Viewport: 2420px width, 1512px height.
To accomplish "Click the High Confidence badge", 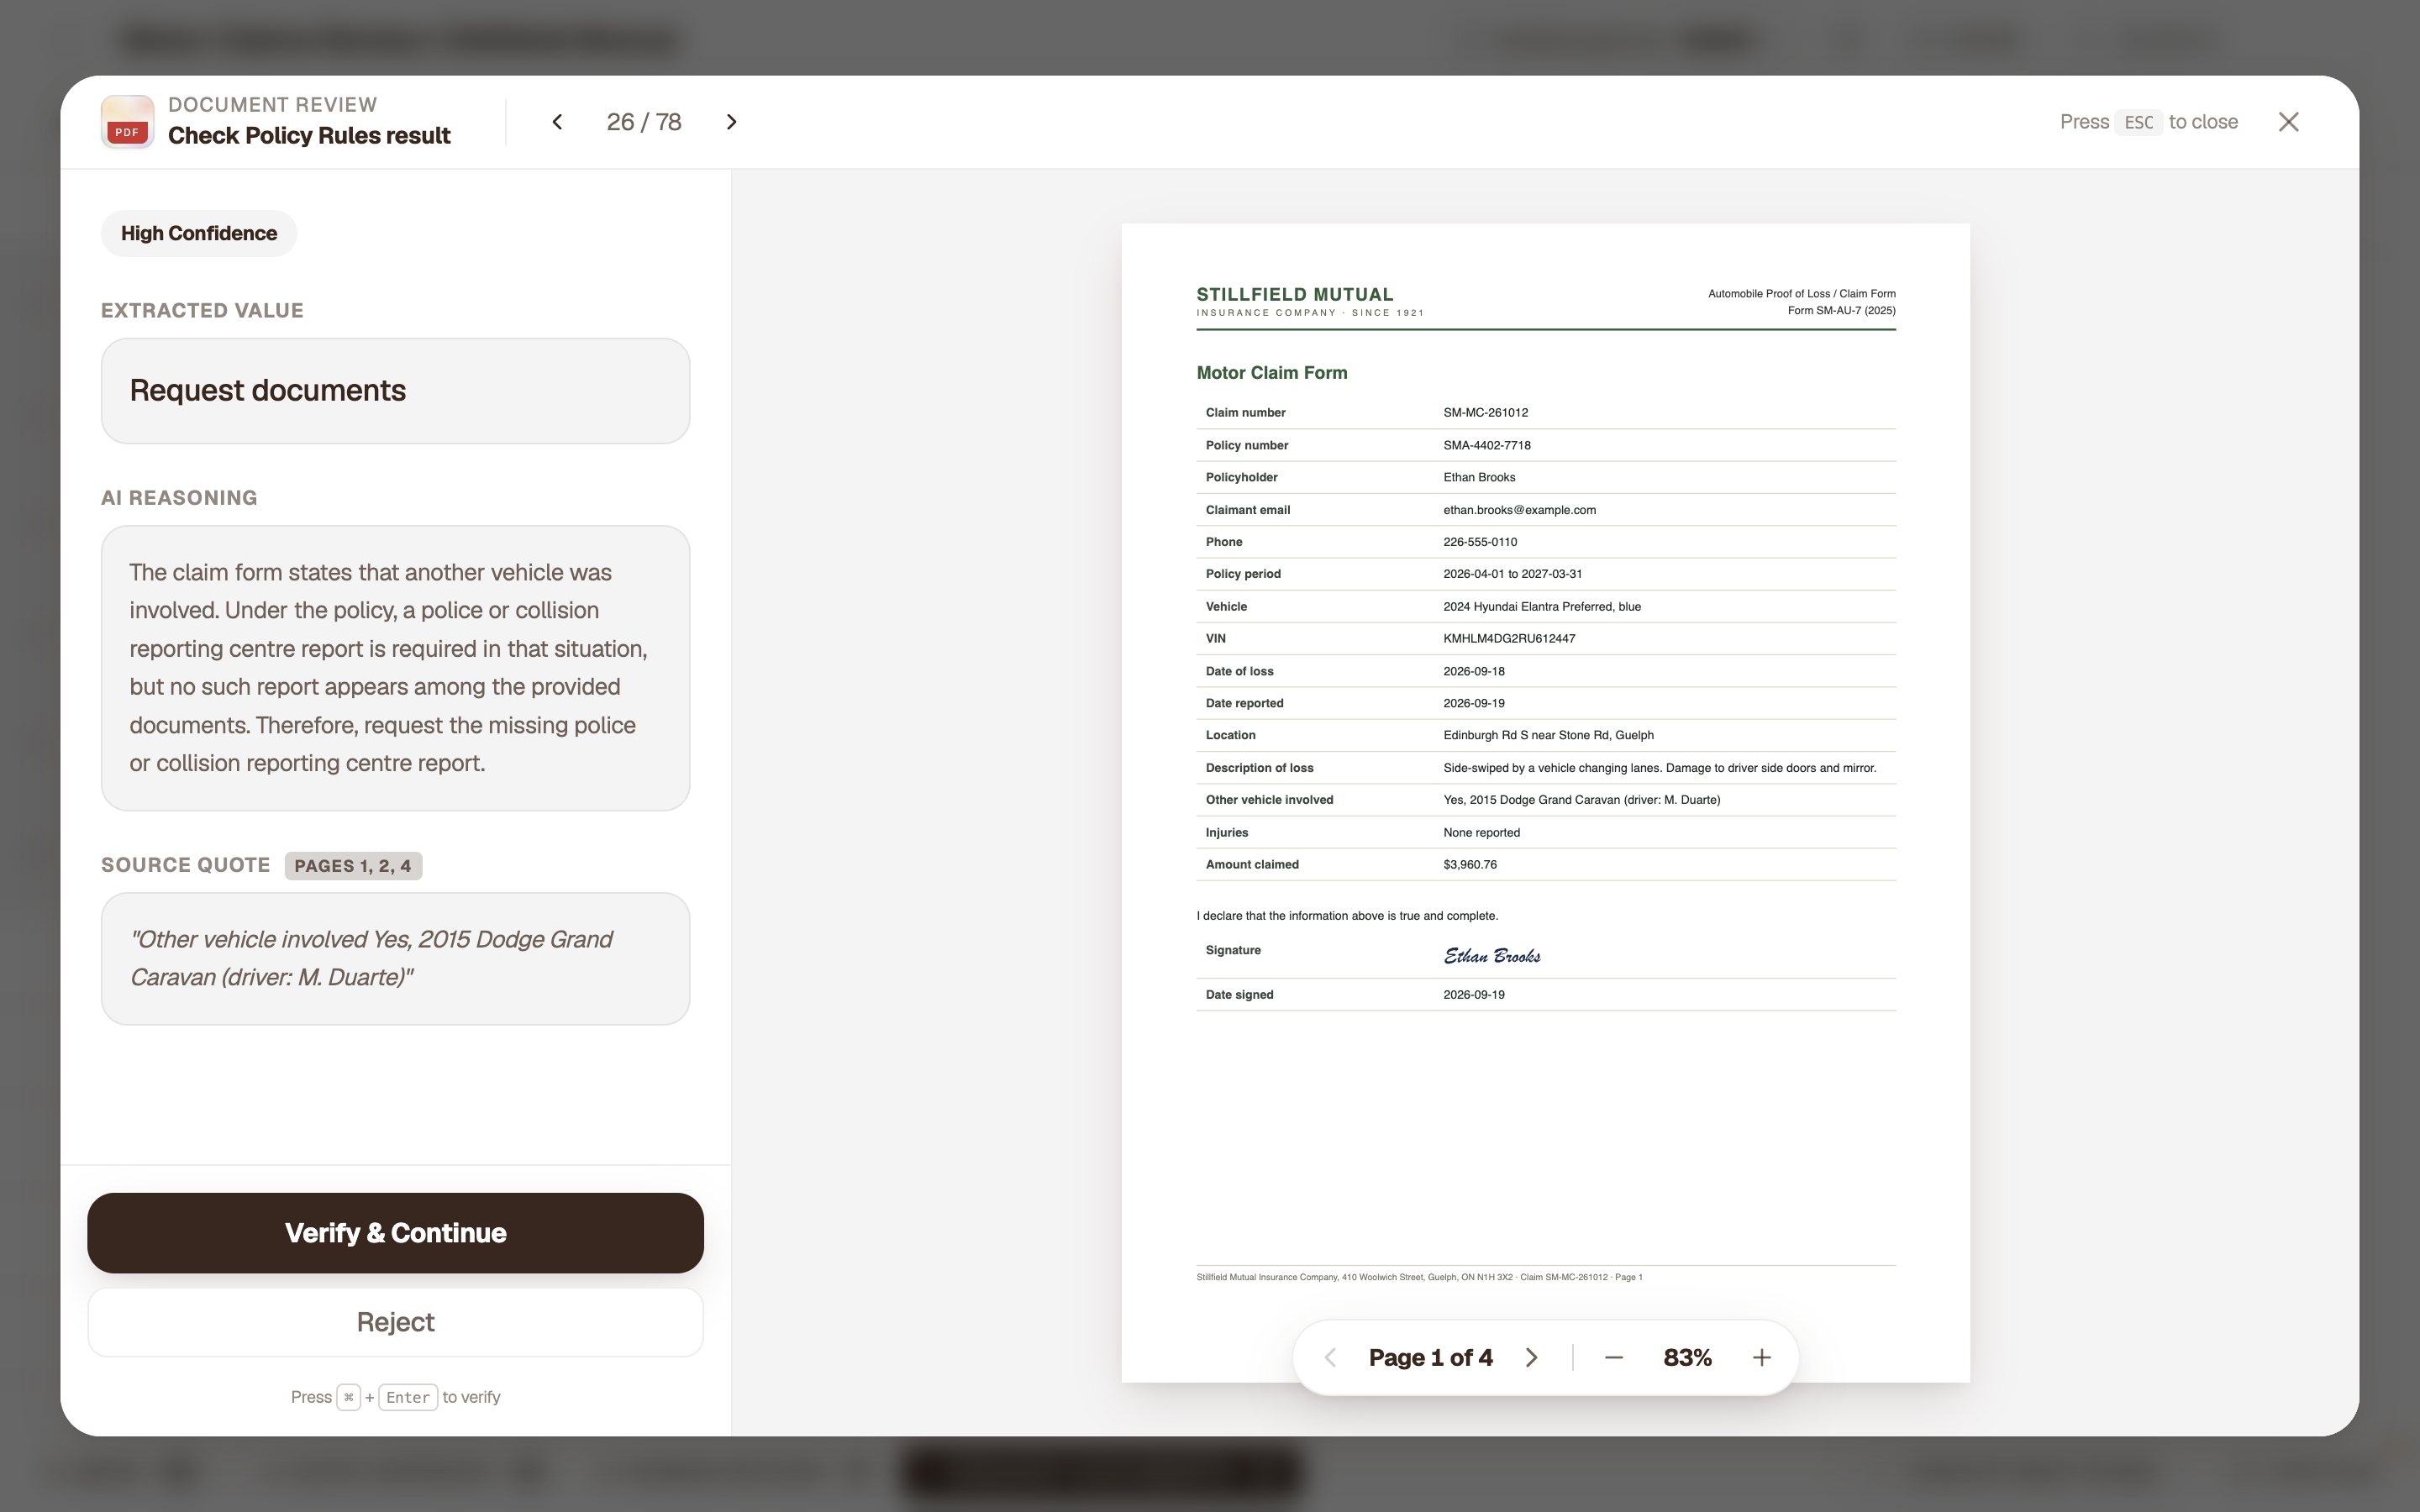I will 199,233.
